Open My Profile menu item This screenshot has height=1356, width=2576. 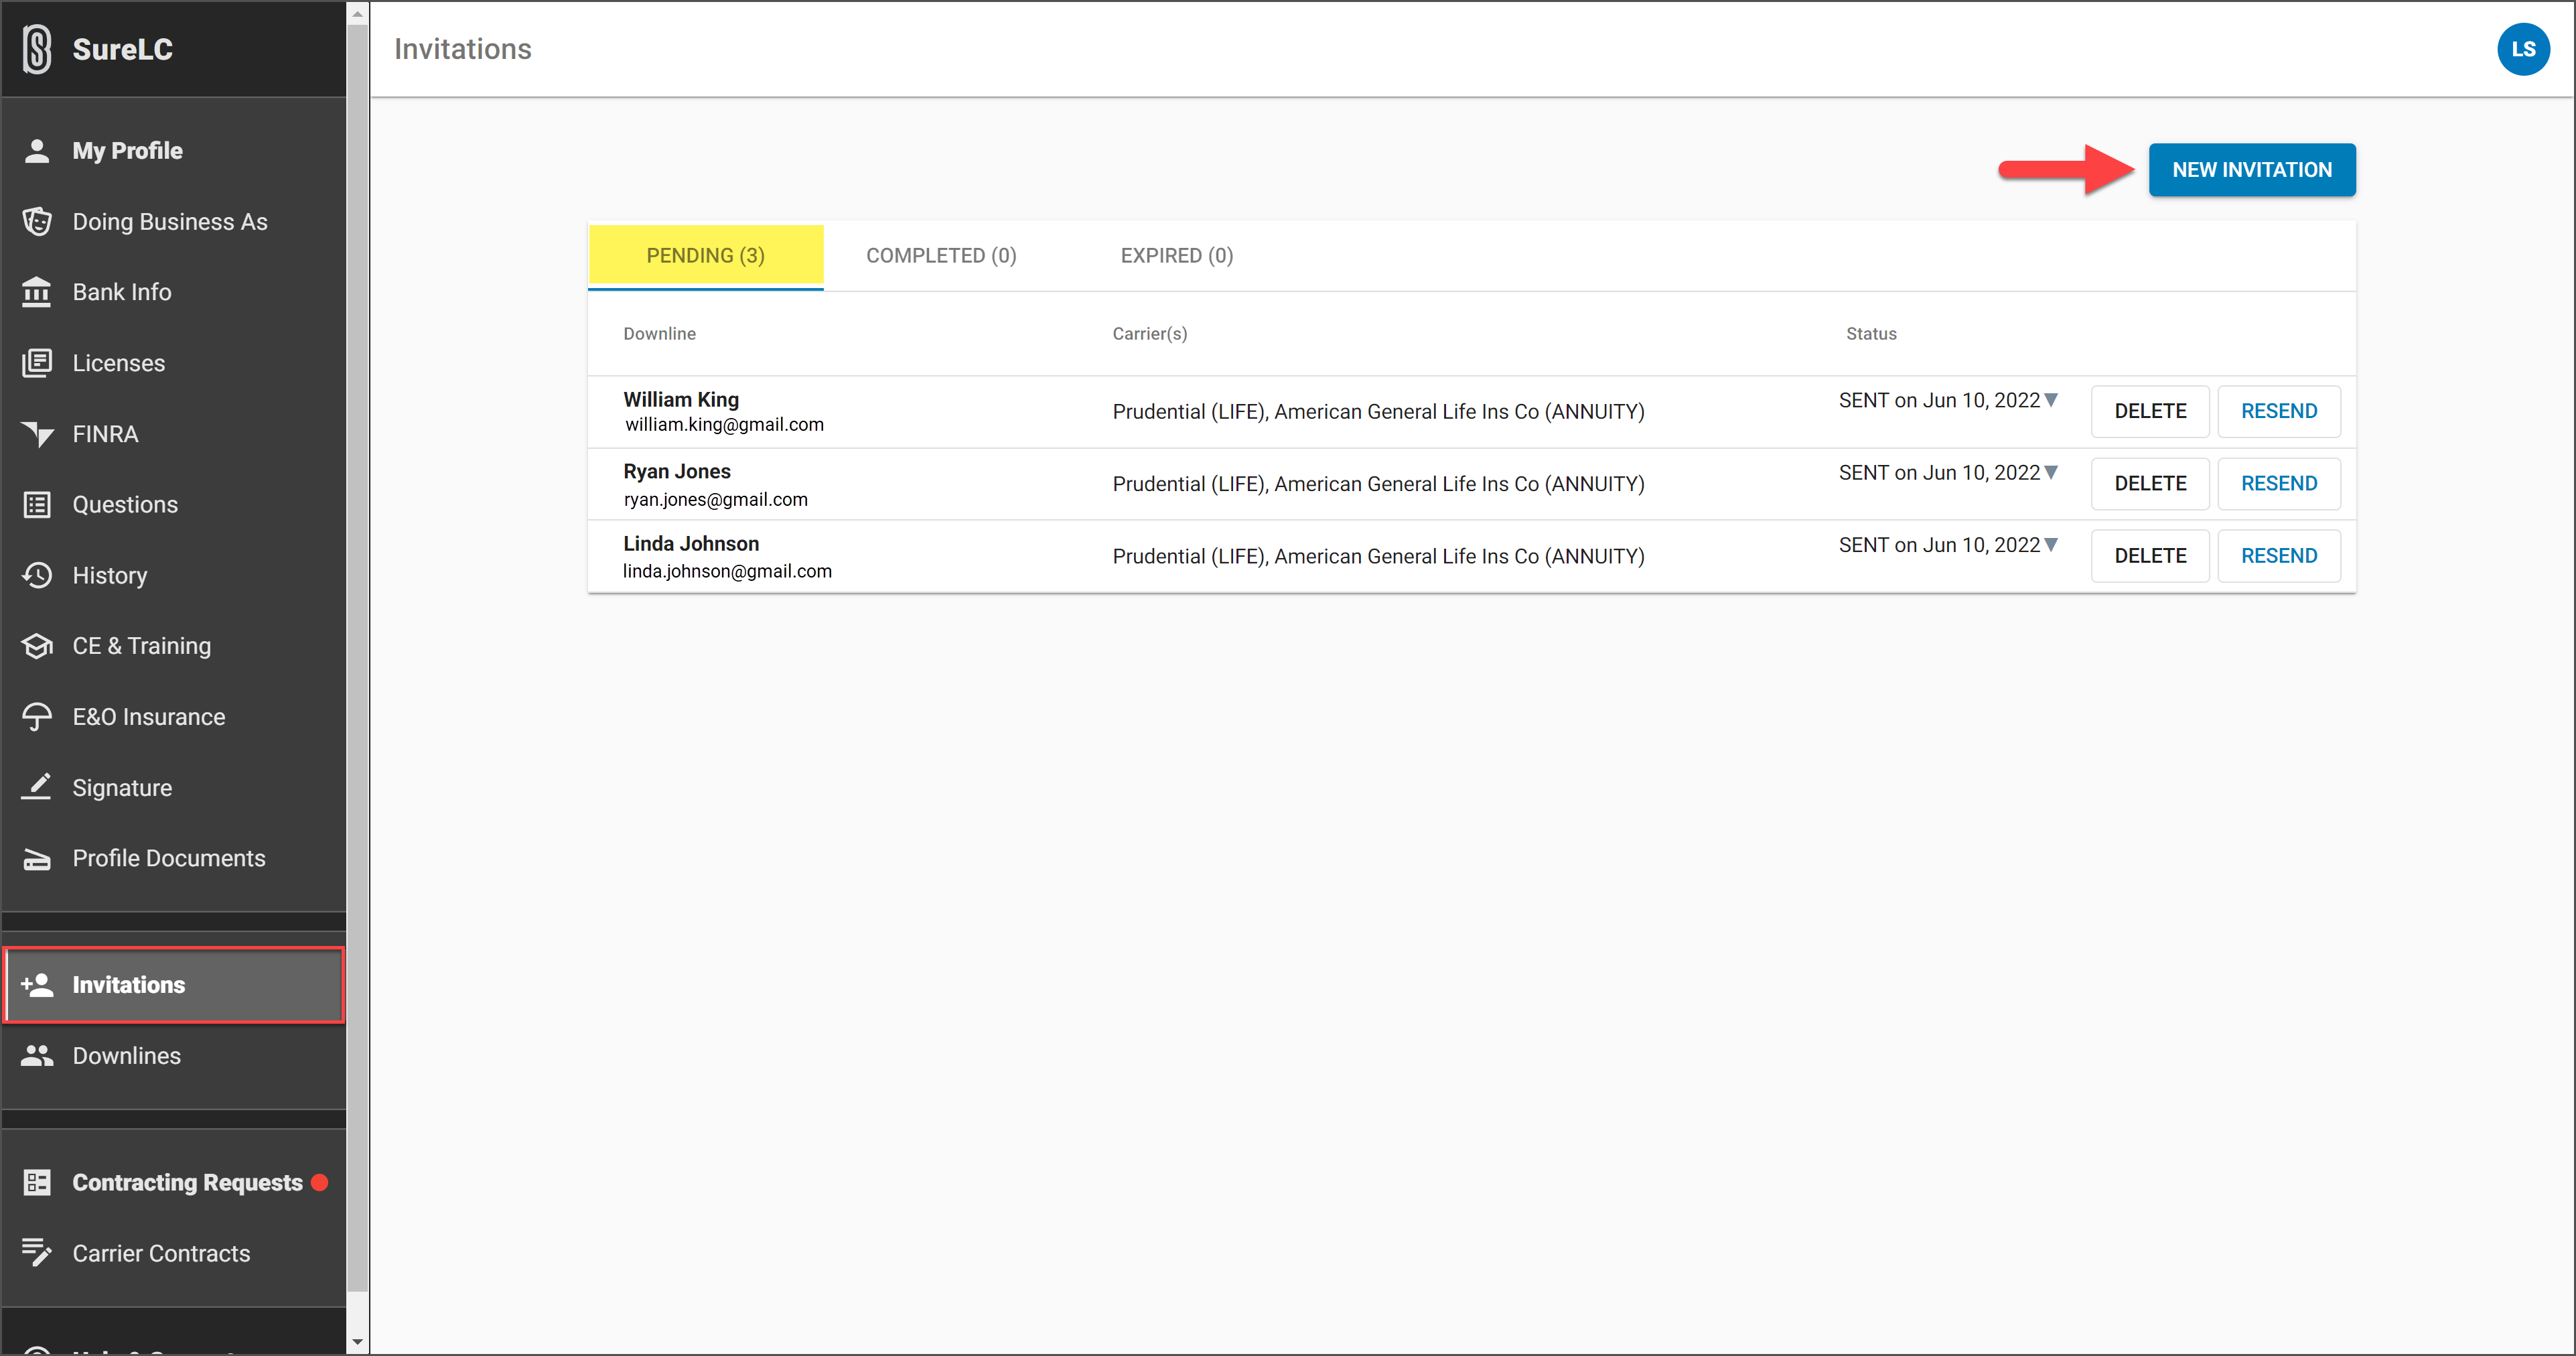point(174,151)
